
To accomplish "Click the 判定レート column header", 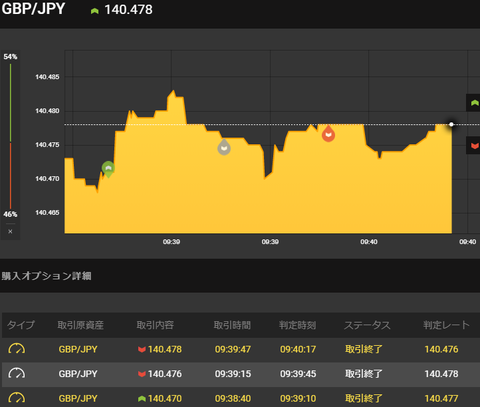I will click(x=446, y=325).
